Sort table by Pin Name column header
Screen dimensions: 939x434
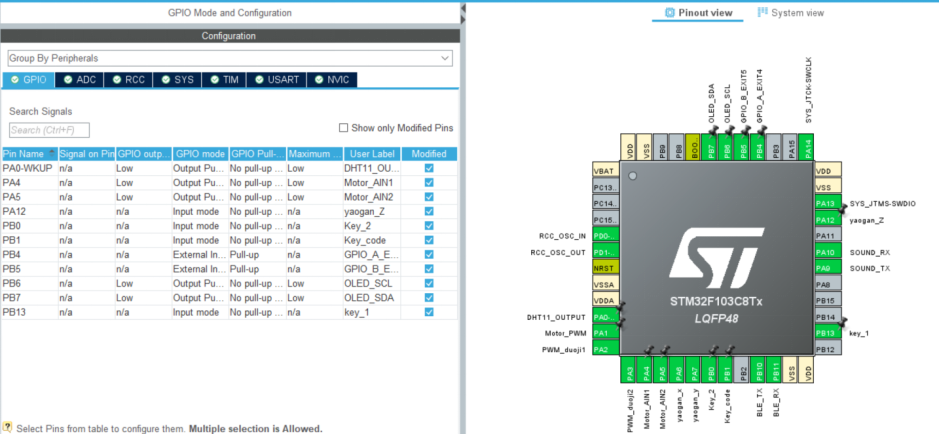pyautogui.click(x=28, y=154)
